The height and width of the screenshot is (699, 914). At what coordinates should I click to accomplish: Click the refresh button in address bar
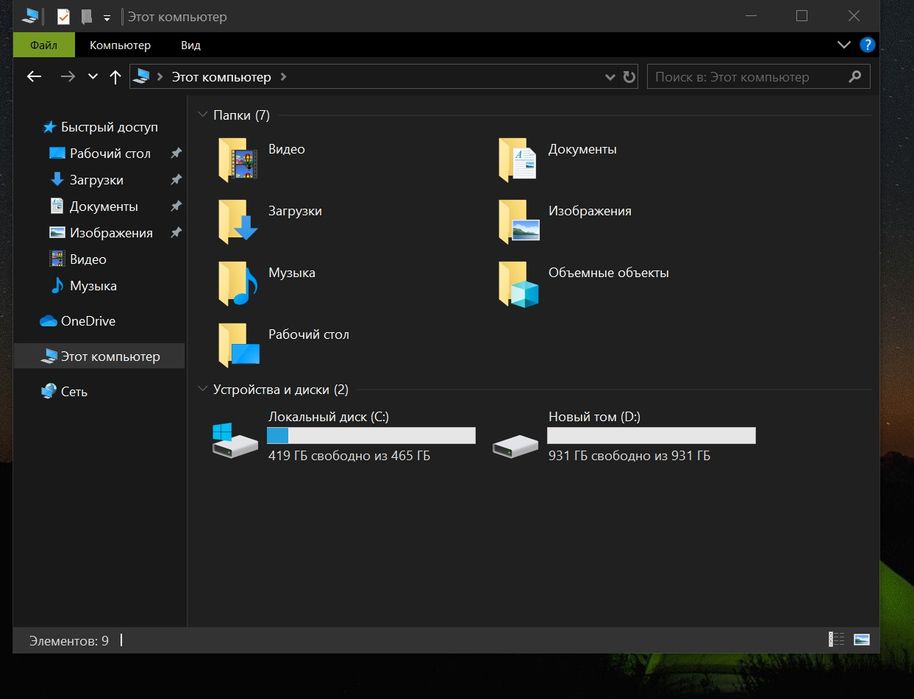pos(629,77)
